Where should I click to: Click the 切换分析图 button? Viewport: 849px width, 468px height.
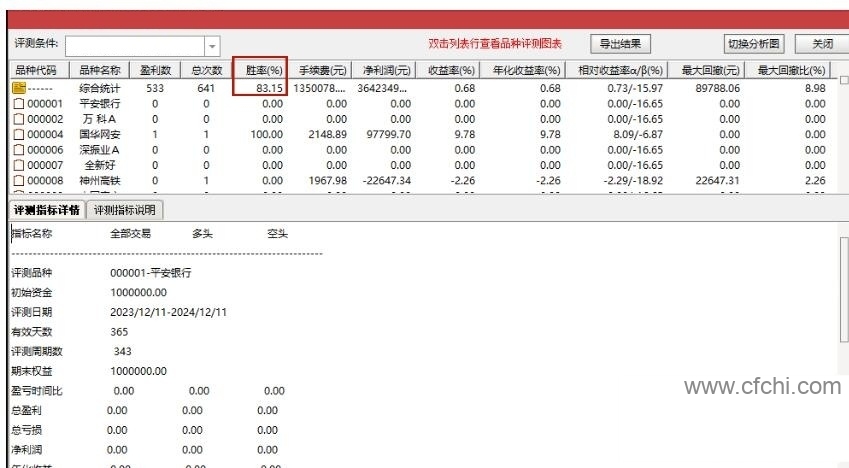pyautogui.click(x=754, y=44)
